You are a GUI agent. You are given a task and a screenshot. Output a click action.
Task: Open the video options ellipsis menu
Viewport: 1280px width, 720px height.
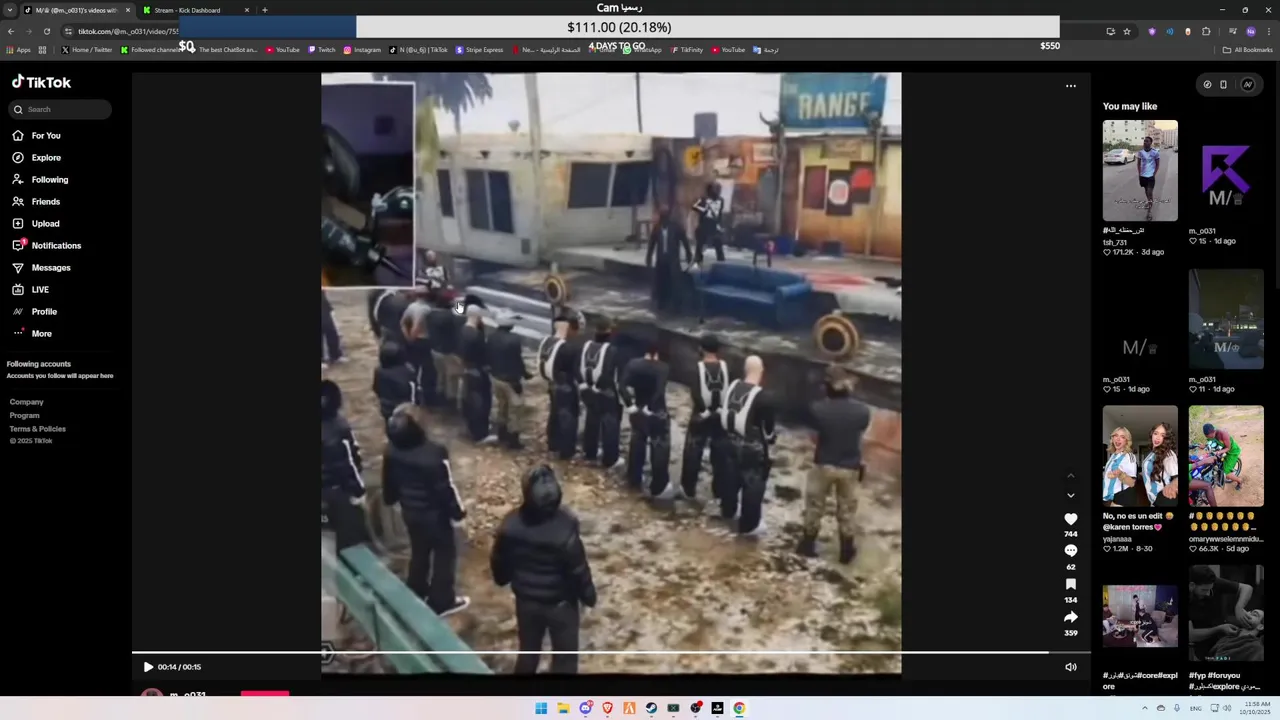[x=1071, y=86]
